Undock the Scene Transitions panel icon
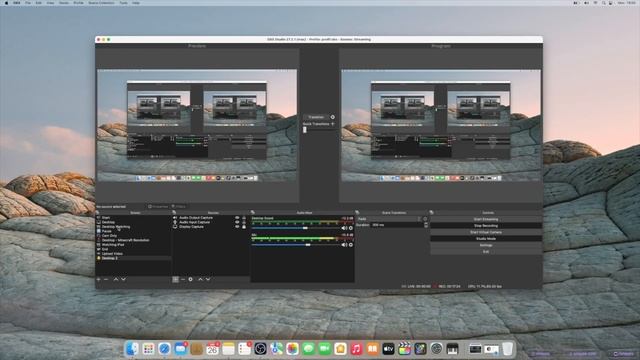The image size is (640, 360). 357,212
